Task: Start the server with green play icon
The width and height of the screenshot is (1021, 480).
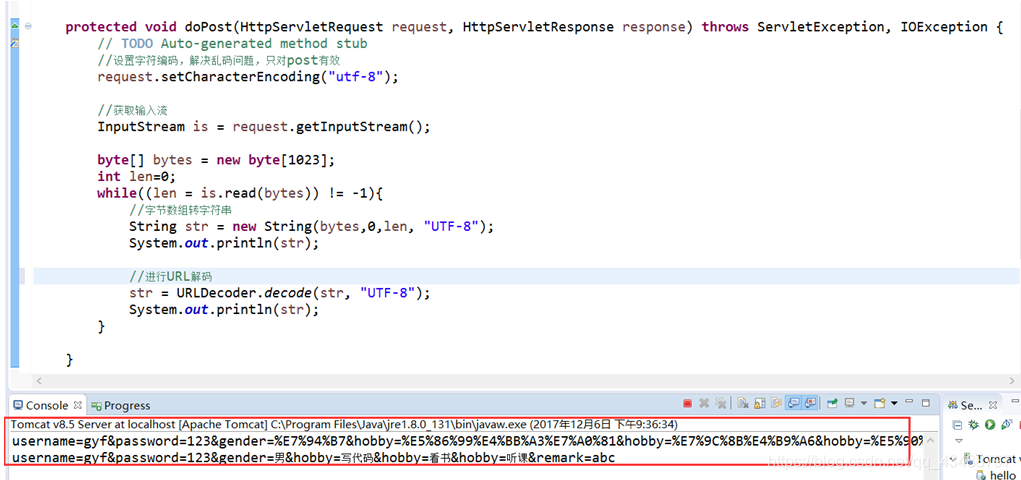Action: [990, 425]
